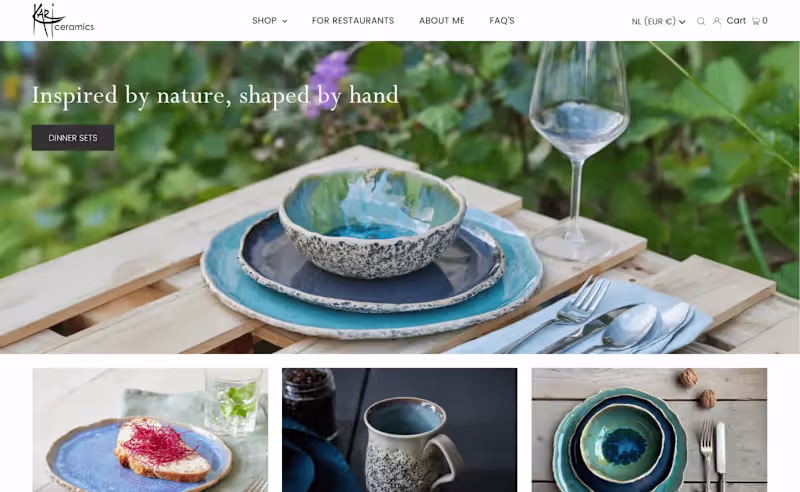Open the Cart link
800x492 pixels.
736,20
